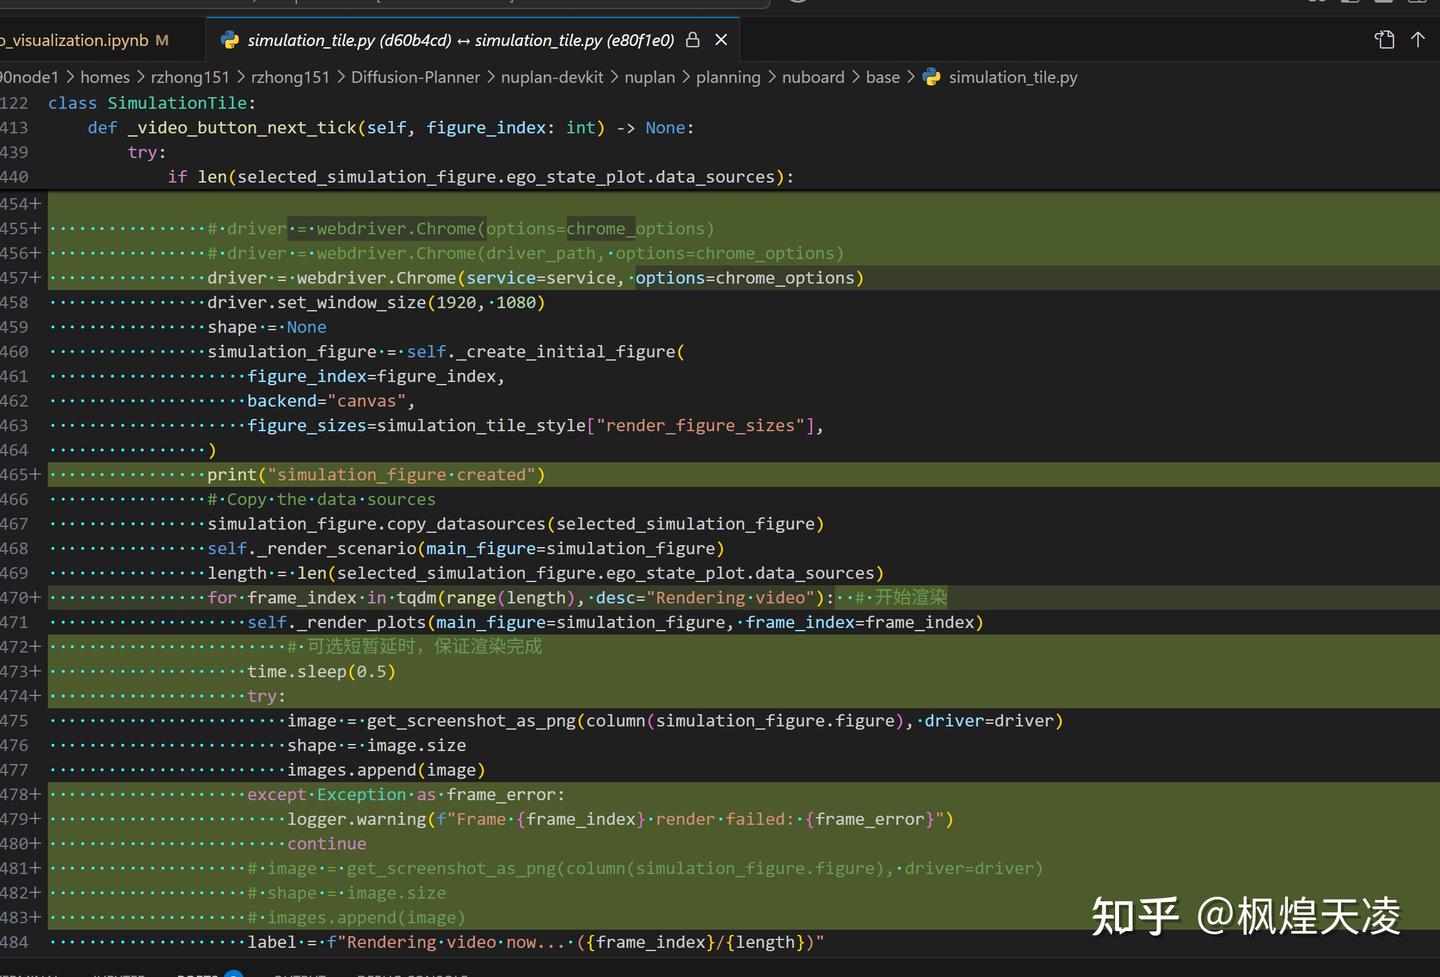Click line number 470+ in the gutter

pos(20,598)
